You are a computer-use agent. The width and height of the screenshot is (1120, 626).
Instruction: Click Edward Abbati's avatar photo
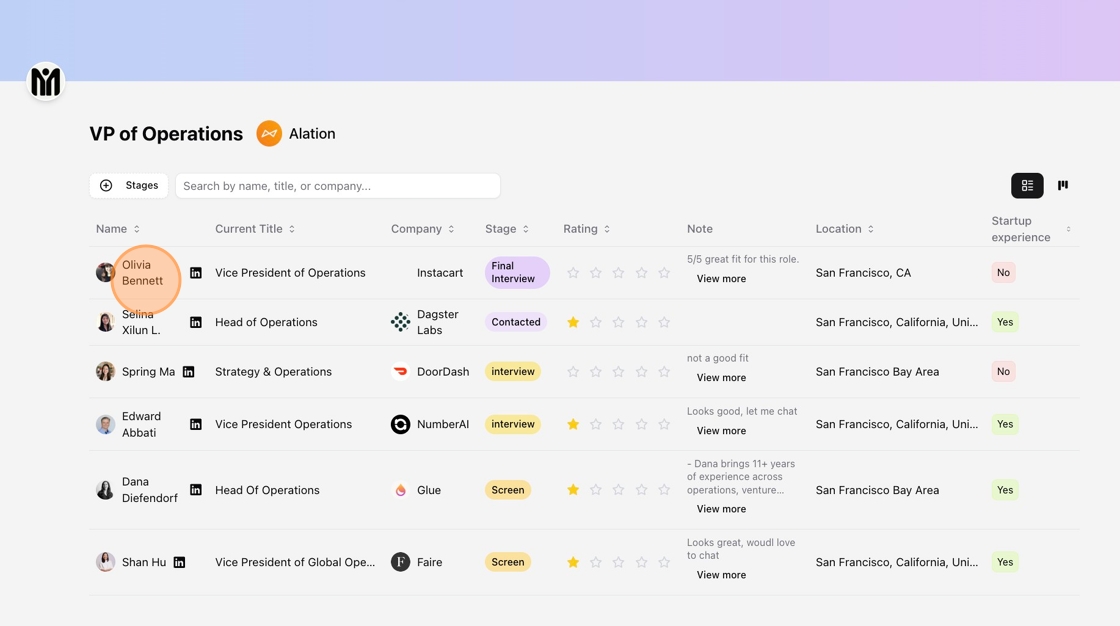pos(105,424)
